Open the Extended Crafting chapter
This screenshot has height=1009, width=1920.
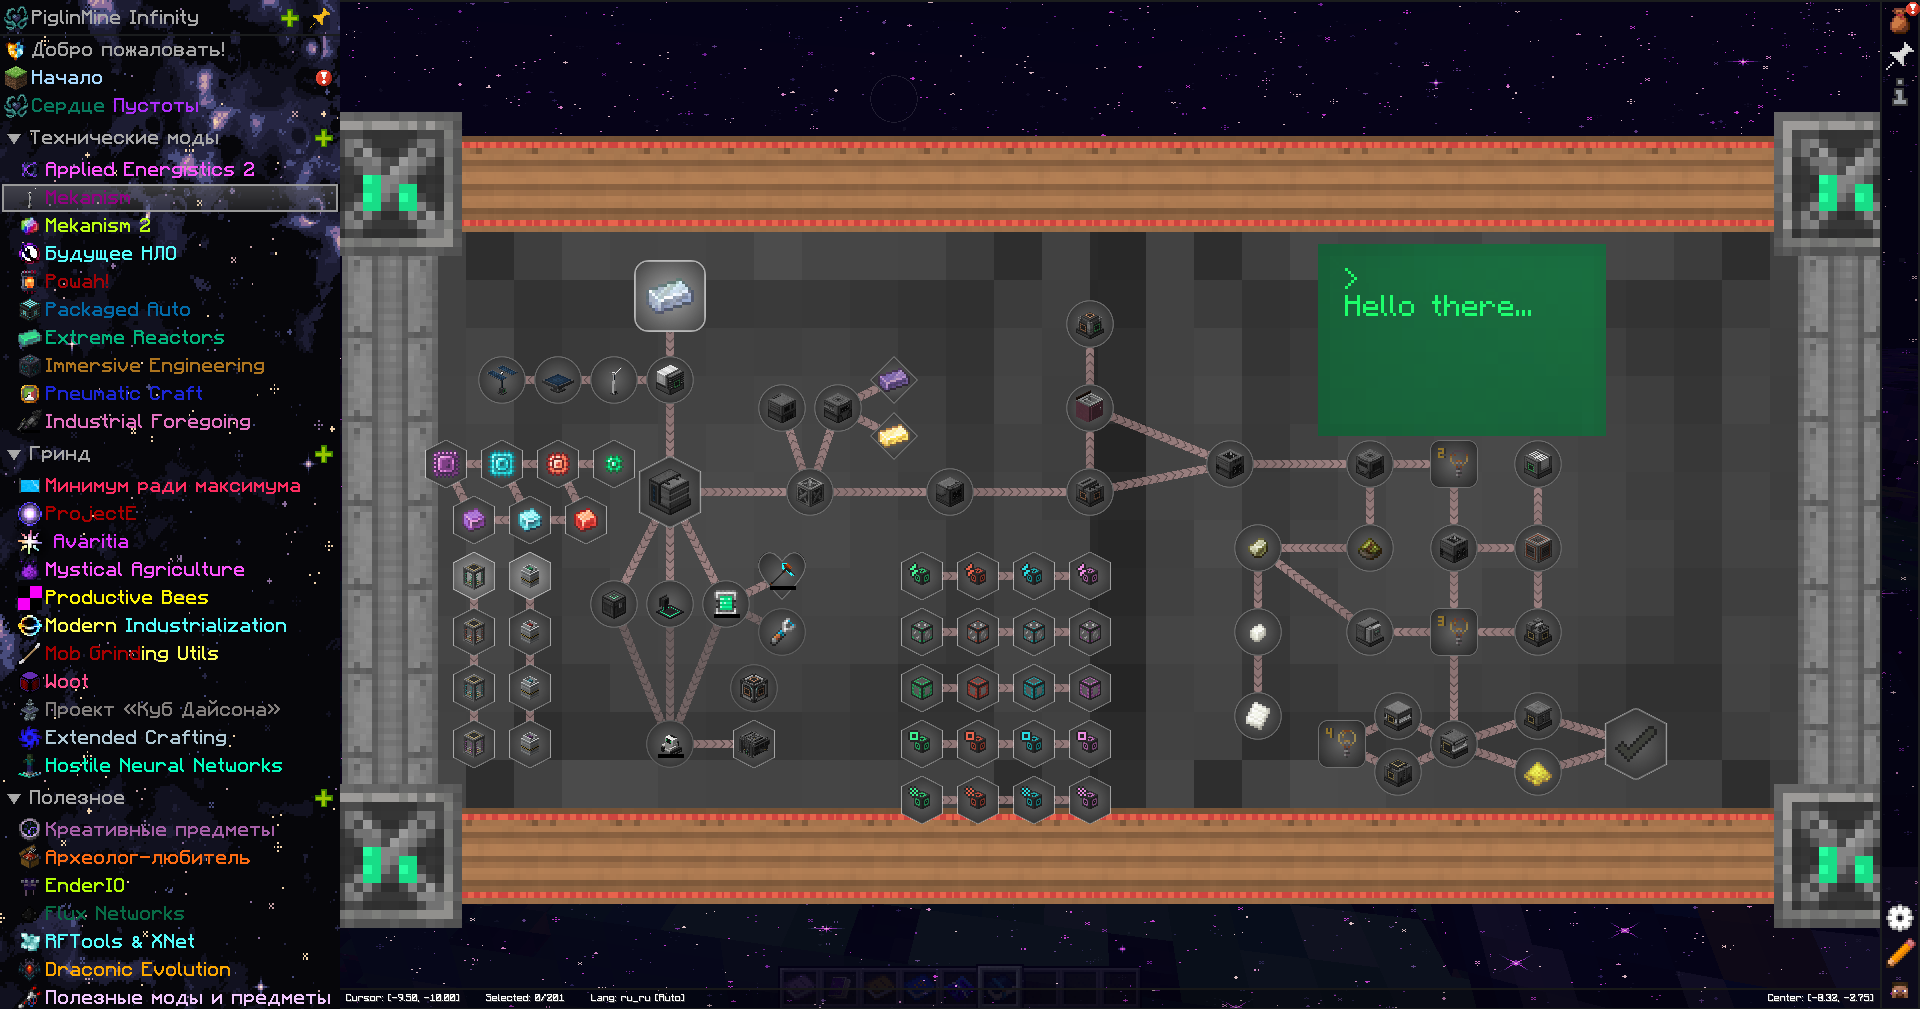point(170,737)
